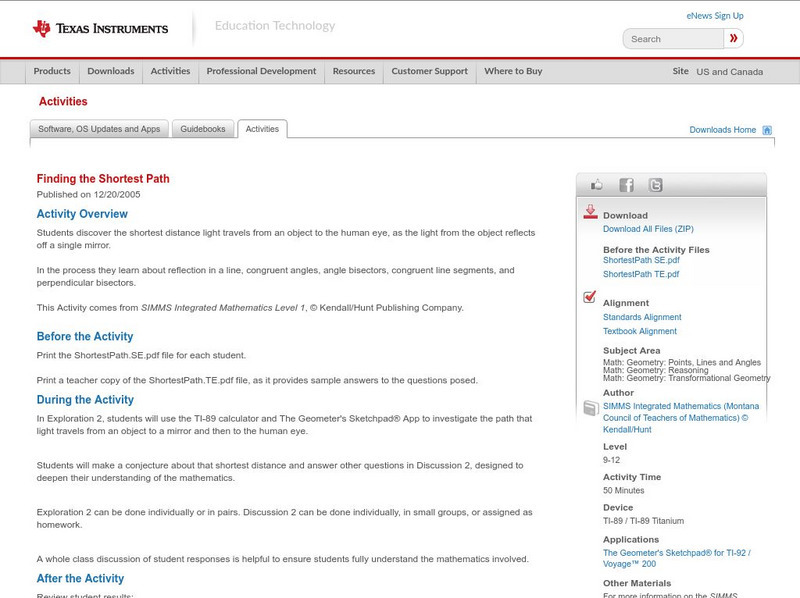The height and width of the screenshot is (598, 800).
Task: Click the thumbs-up like icon
Action: pyautogui.click(x=596, y=185)
